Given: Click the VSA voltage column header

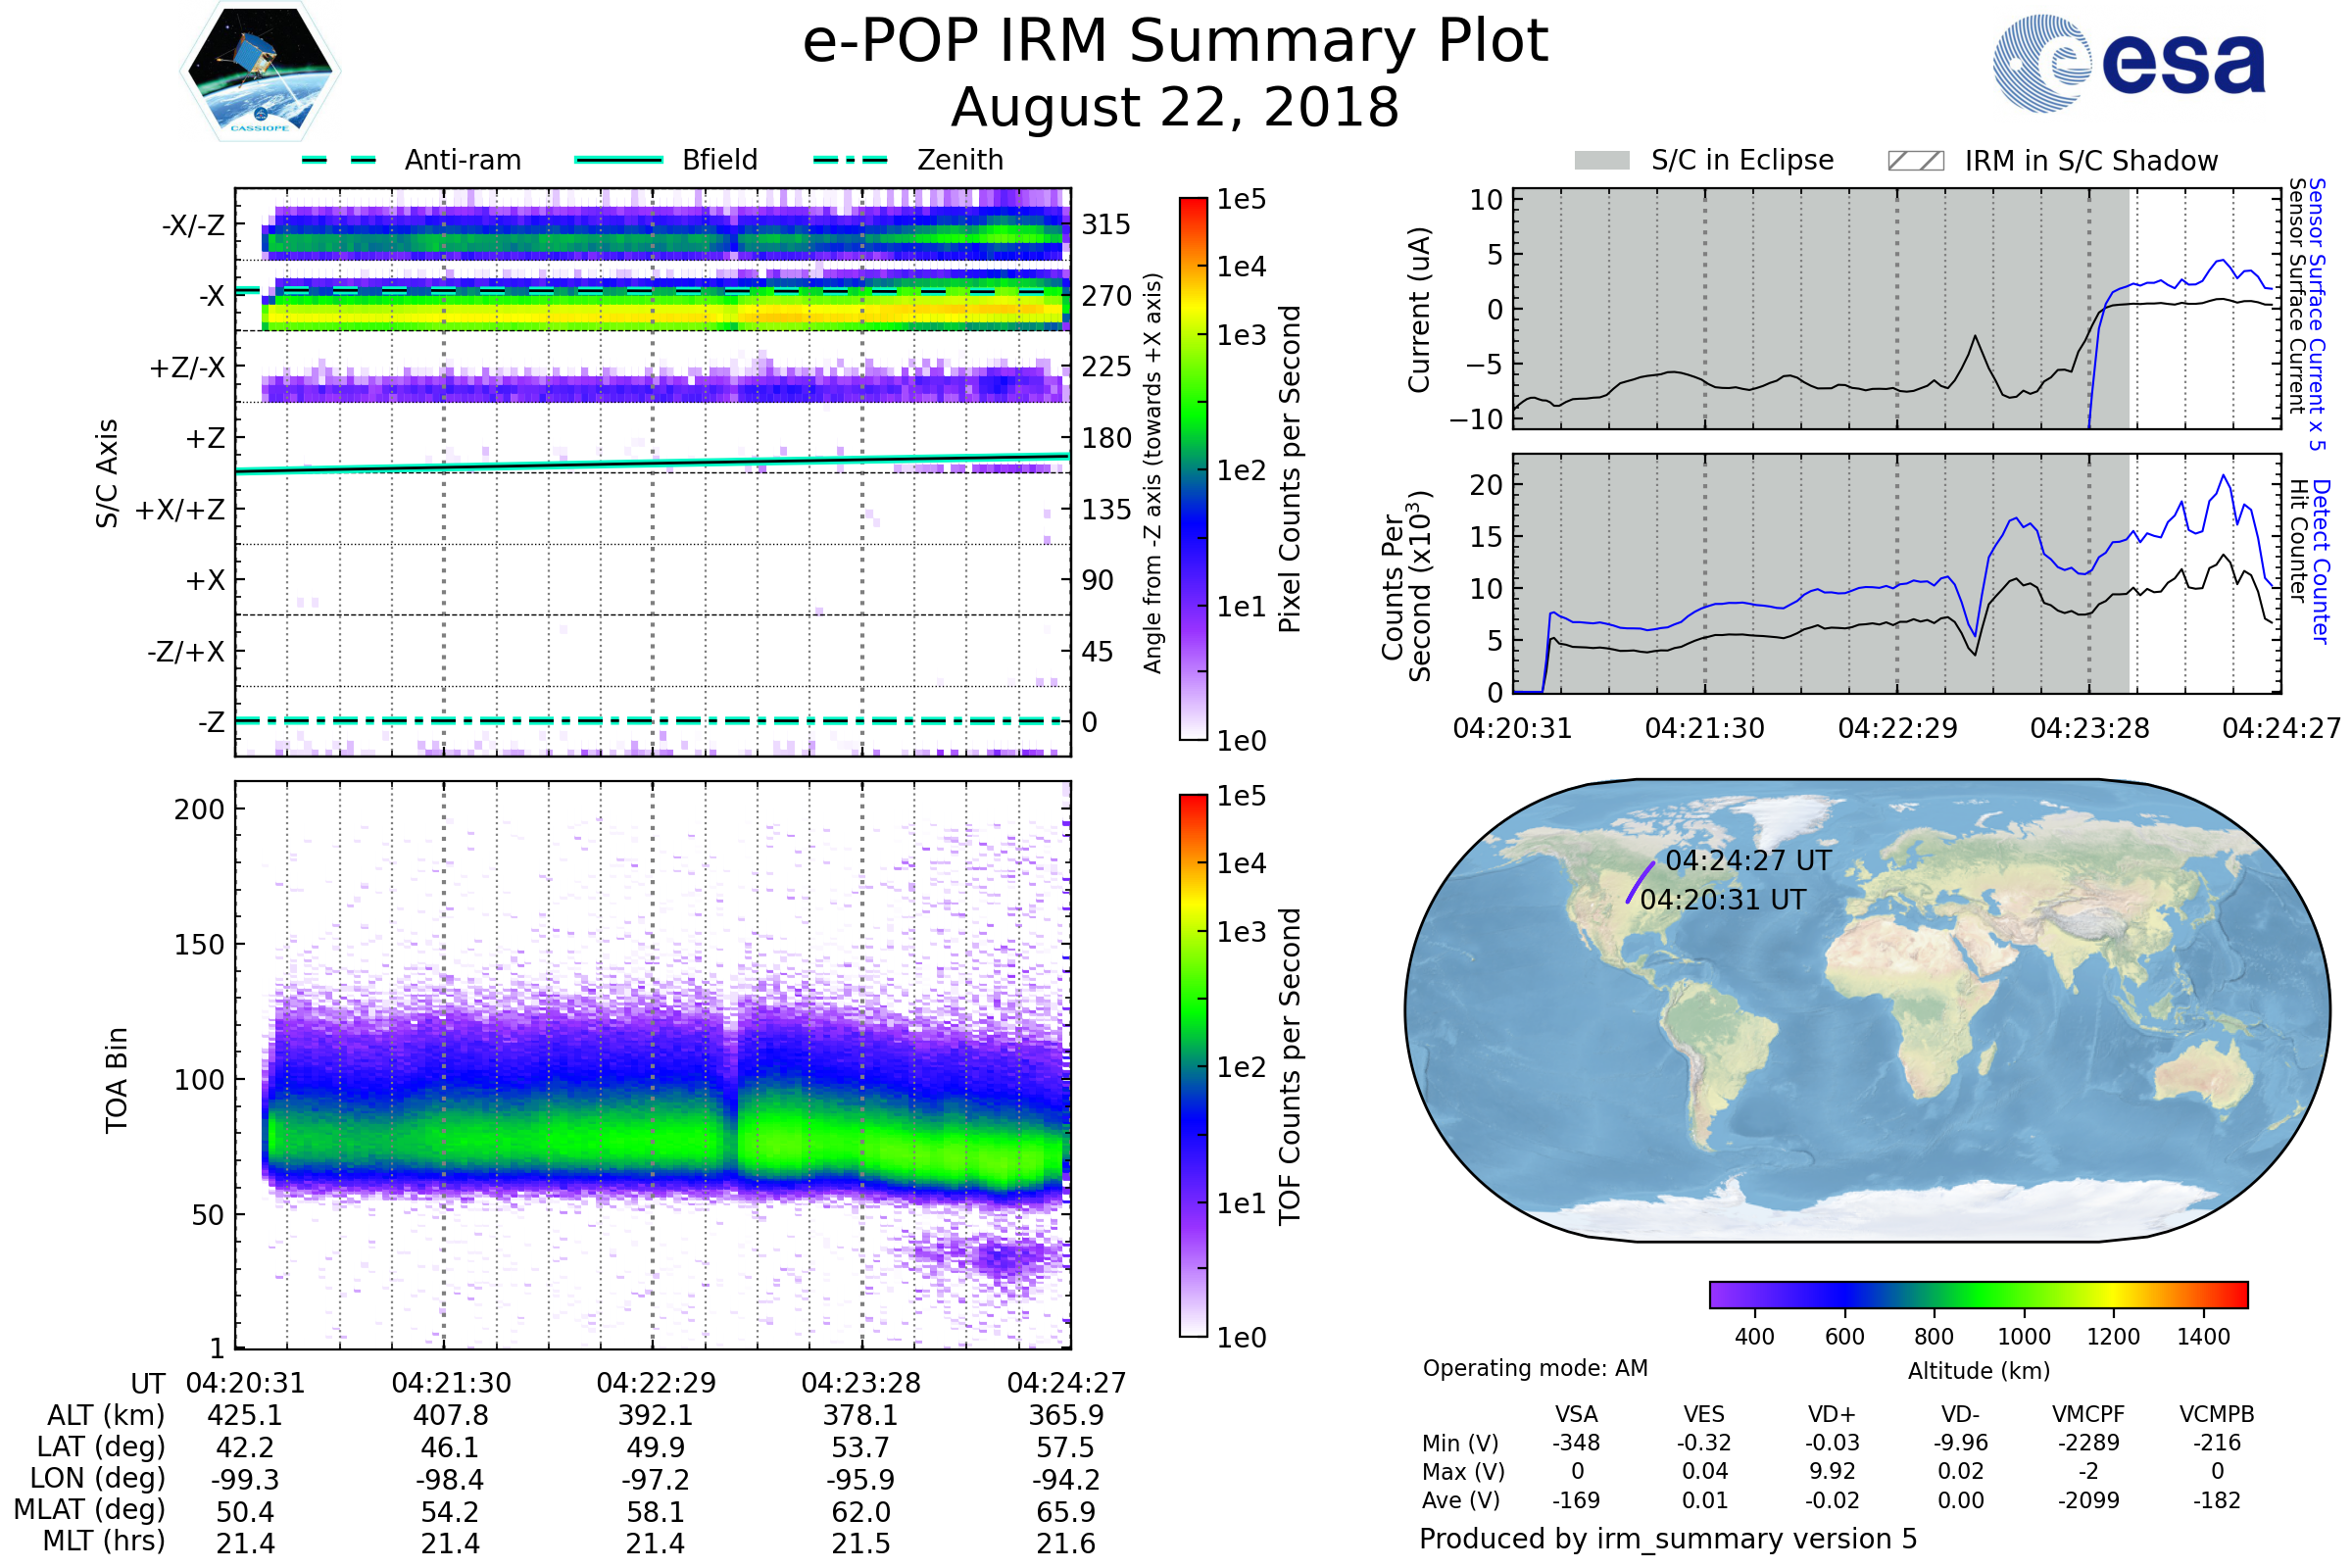Looking at the screenshot, I should 1576,1415.
